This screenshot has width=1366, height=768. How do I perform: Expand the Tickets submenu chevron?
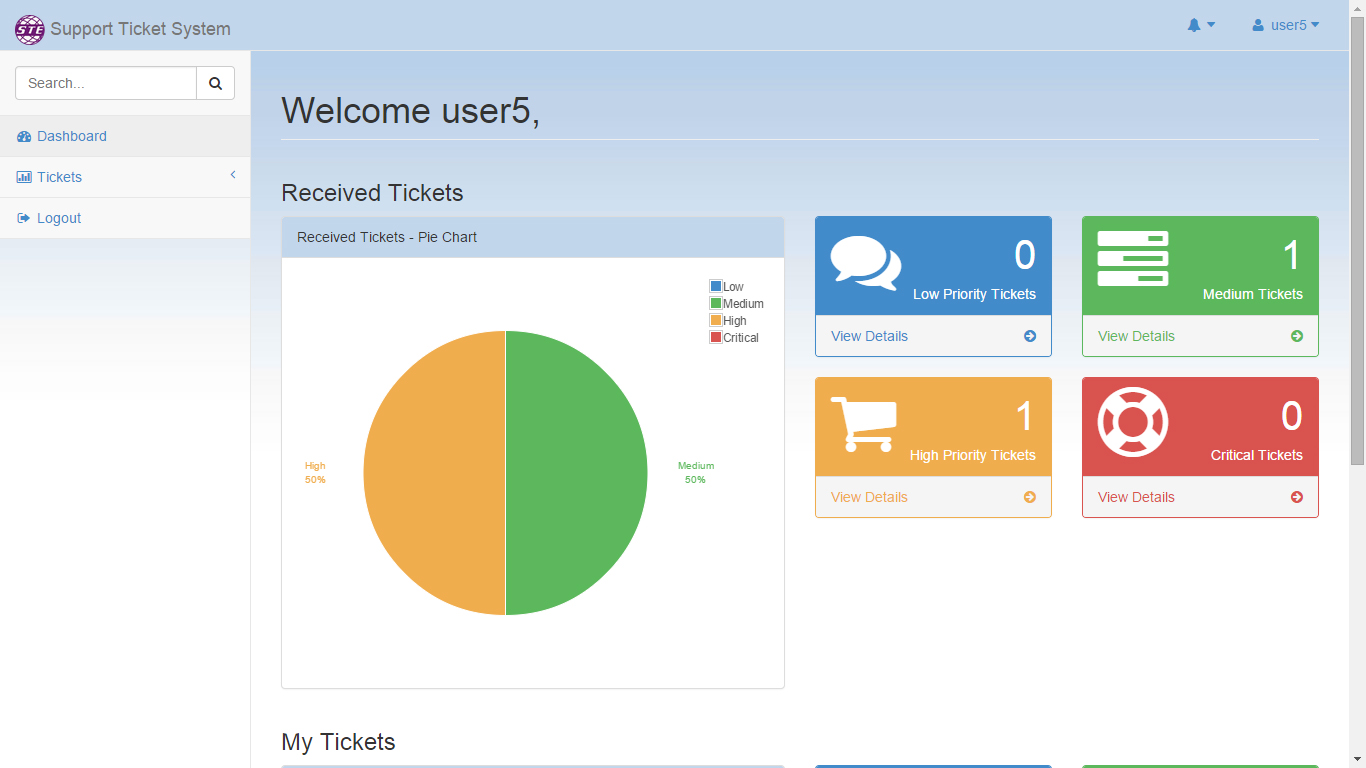[233, 175]
